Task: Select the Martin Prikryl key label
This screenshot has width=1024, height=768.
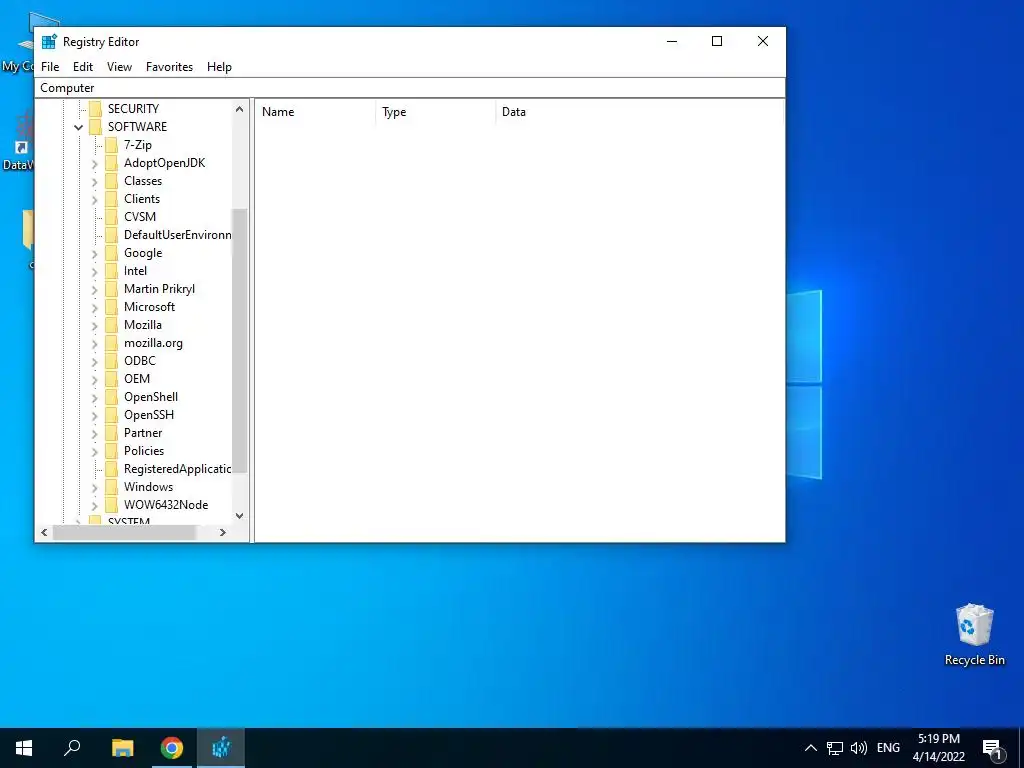Action: click(159, 289)
